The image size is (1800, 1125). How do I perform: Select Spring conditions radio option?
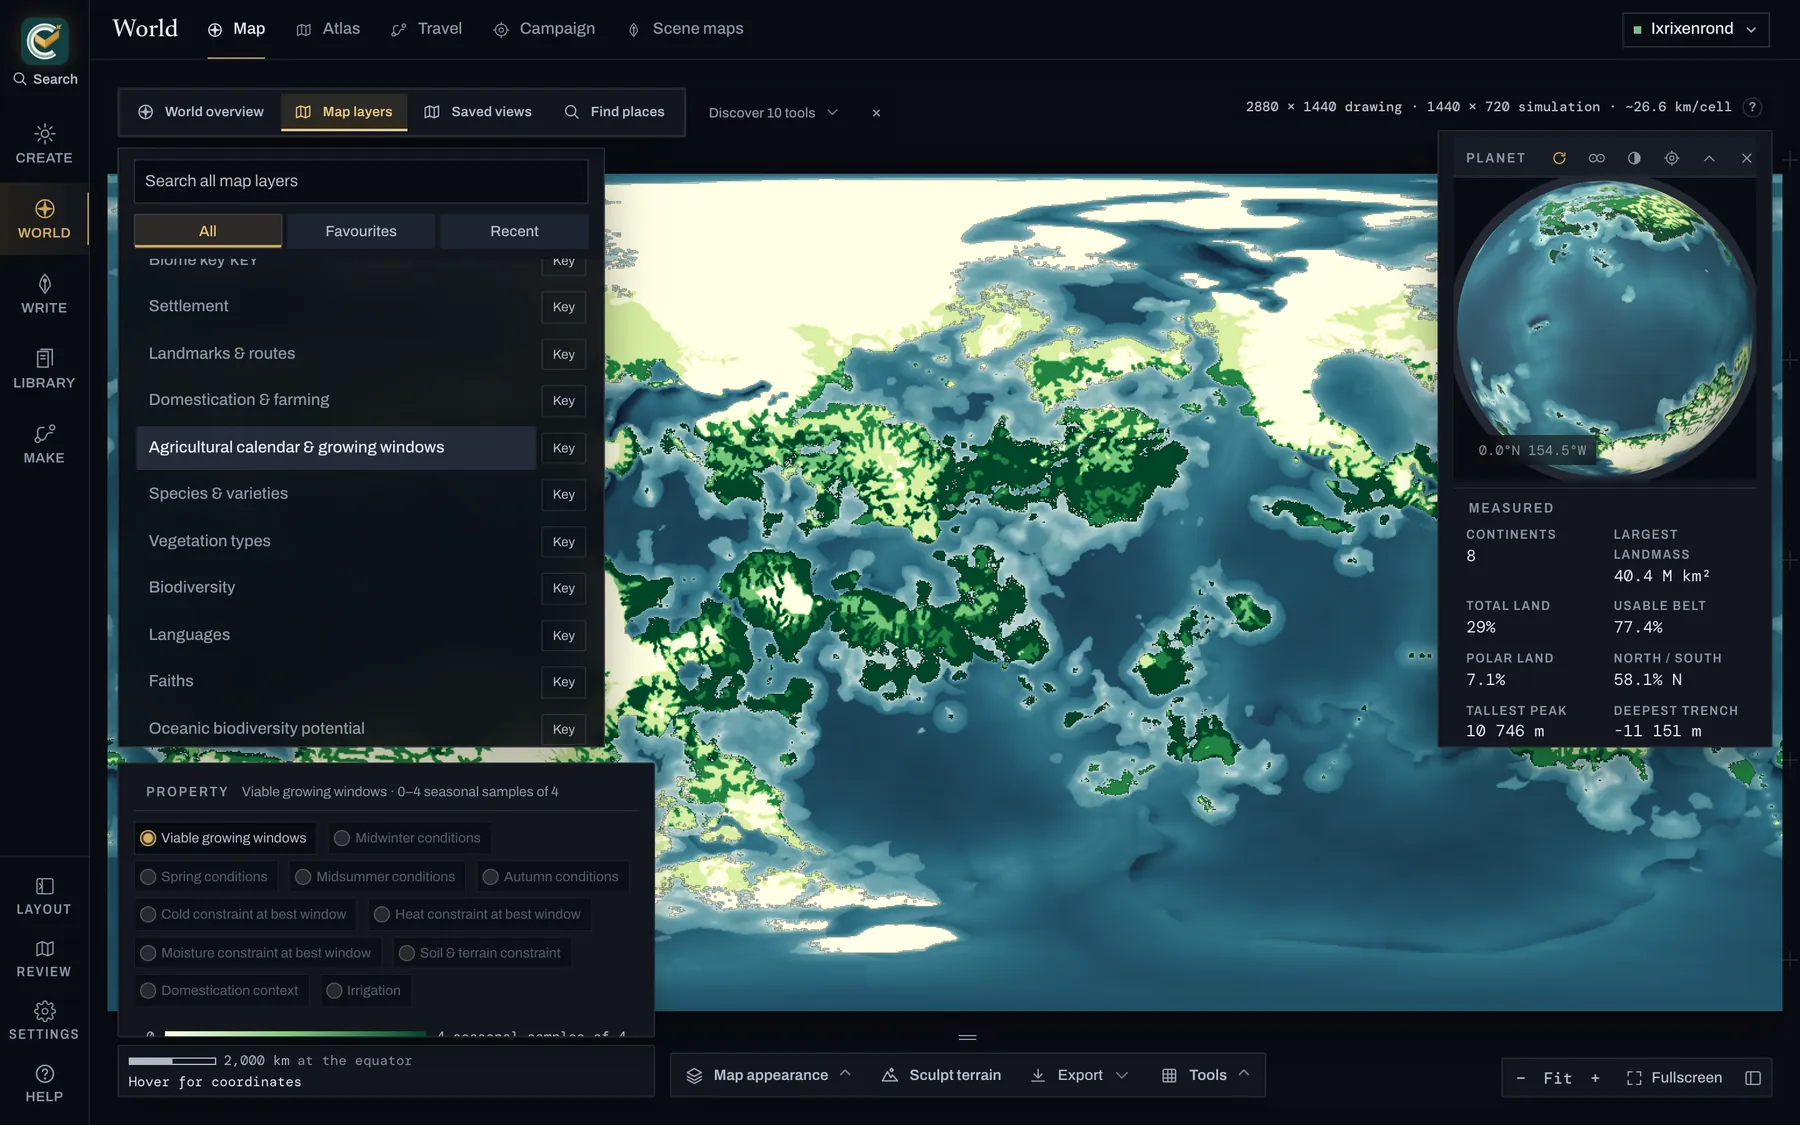point(205,877)
